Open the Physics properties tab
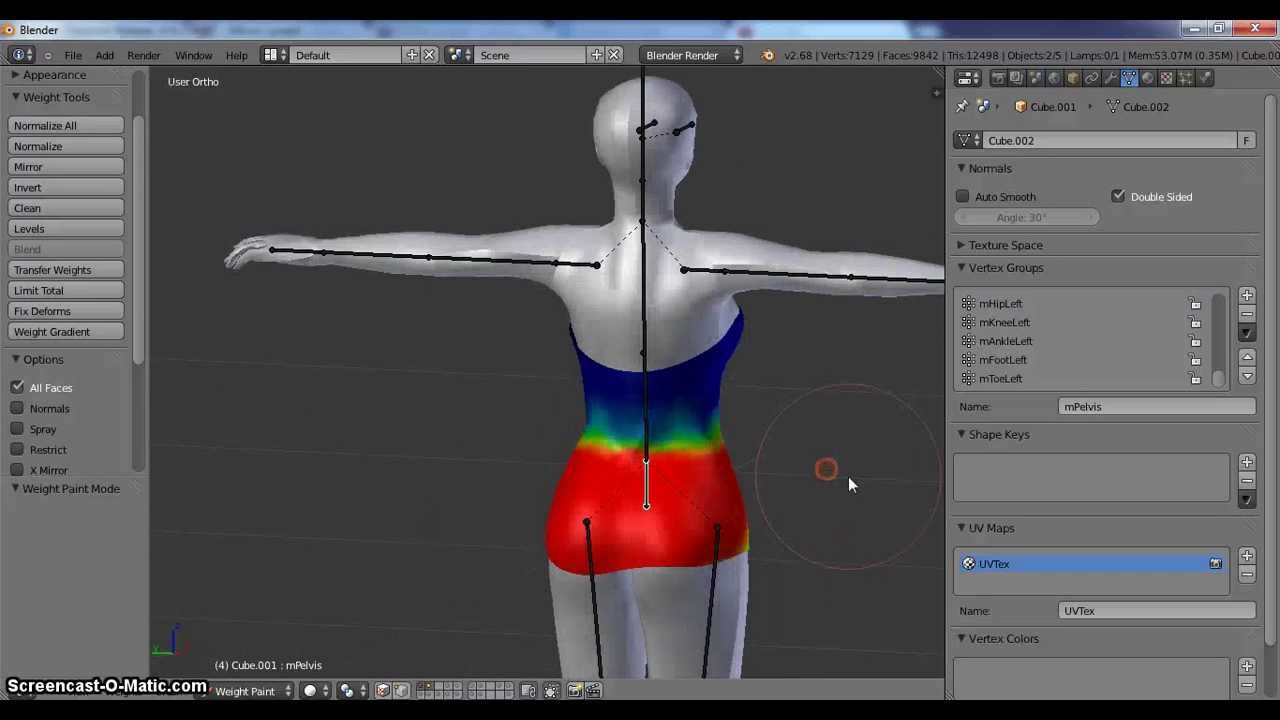 pyautogui.click(x=1205, y=78)
